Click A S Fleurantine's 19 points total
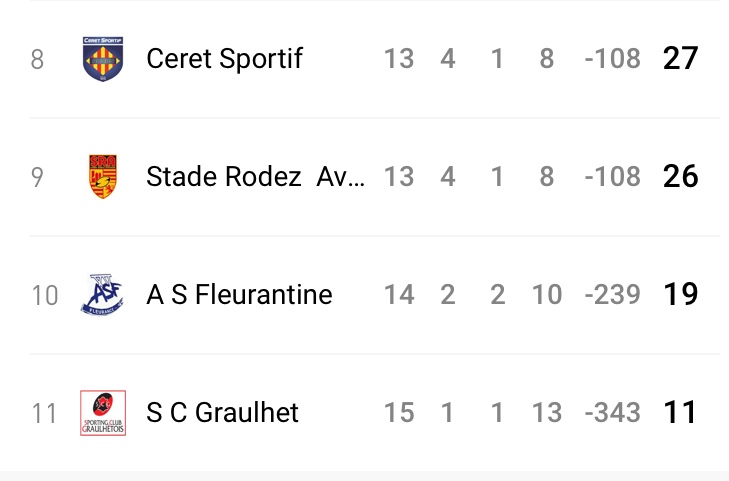 pos(680,295)
